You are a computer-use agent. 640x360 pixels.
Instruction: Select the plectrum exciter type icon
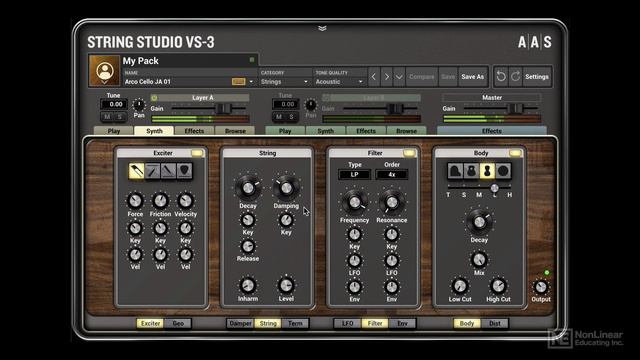(x=184, y=171)
